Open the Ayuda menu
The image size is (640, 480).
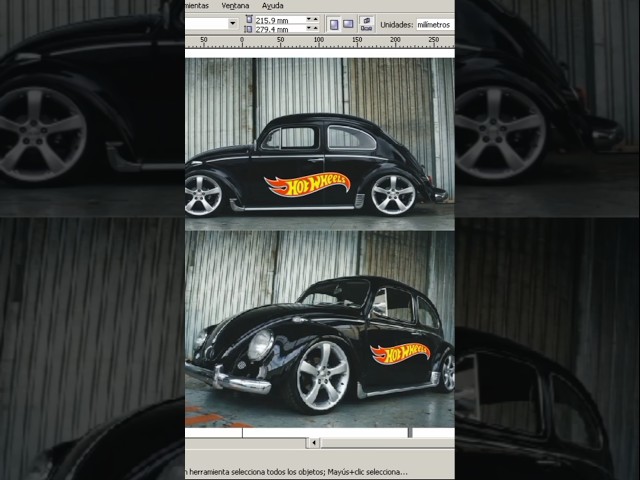pyautogui.click(x=273, y=6)
